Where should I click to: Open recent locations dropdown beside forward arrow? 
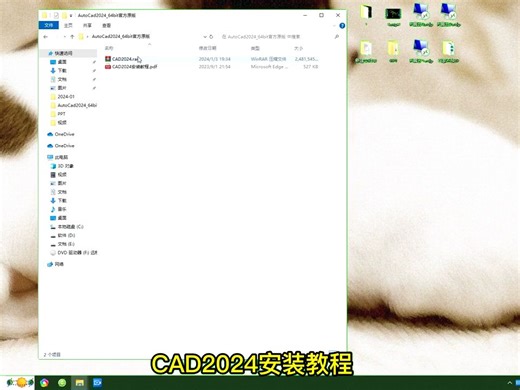pos(65,37)
